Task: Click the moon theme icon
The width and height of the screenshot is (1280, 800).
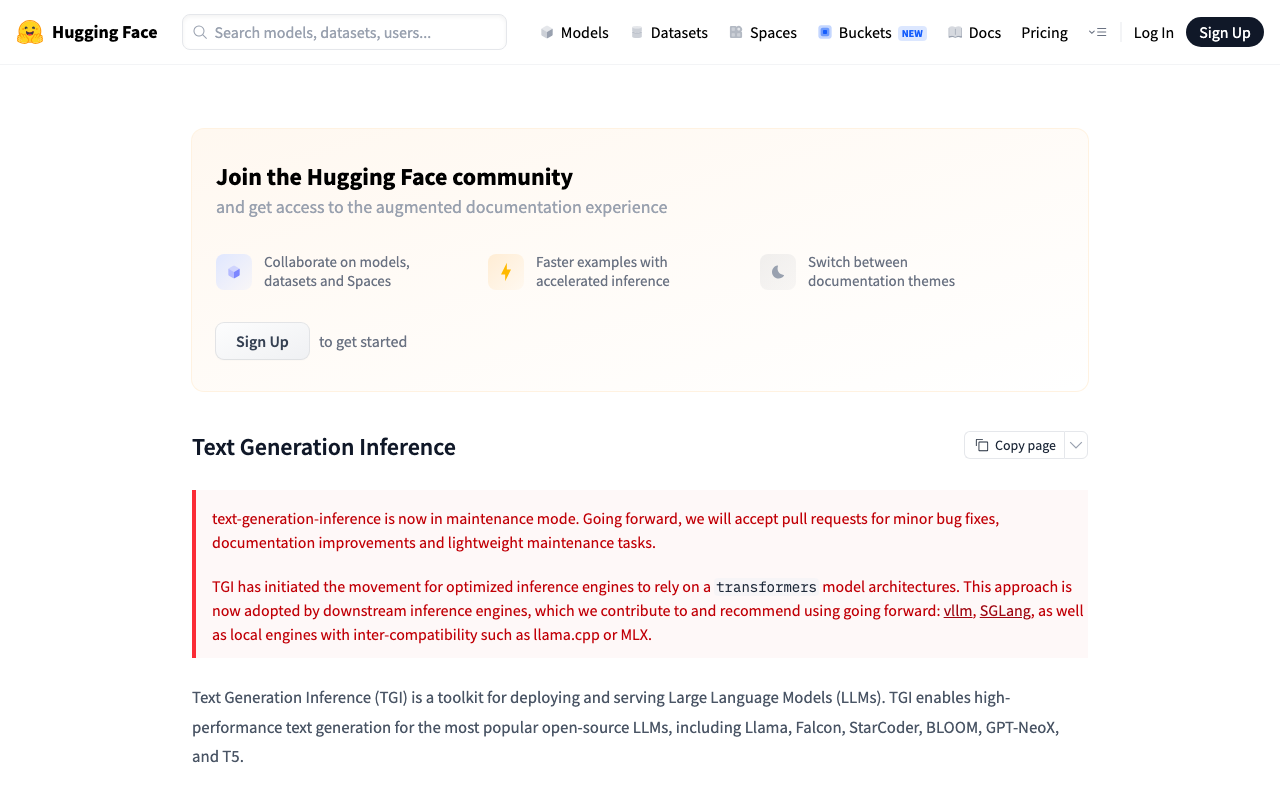Action: (x=778, y=272)
